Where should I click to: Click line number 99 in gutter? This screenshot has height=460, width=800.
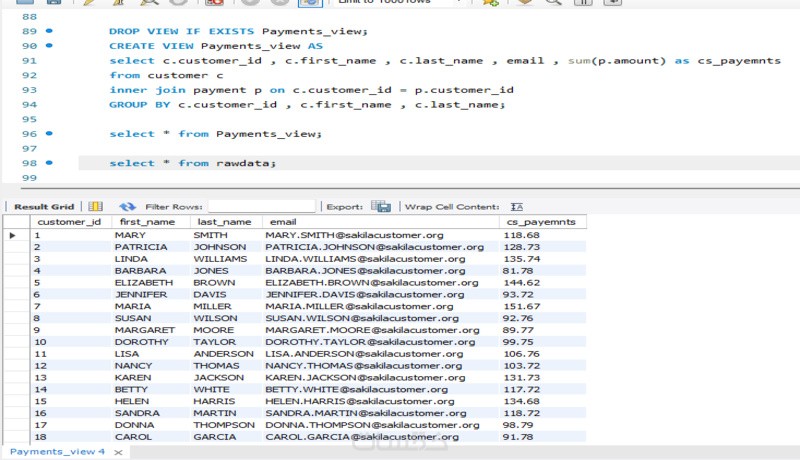point(29,178)
